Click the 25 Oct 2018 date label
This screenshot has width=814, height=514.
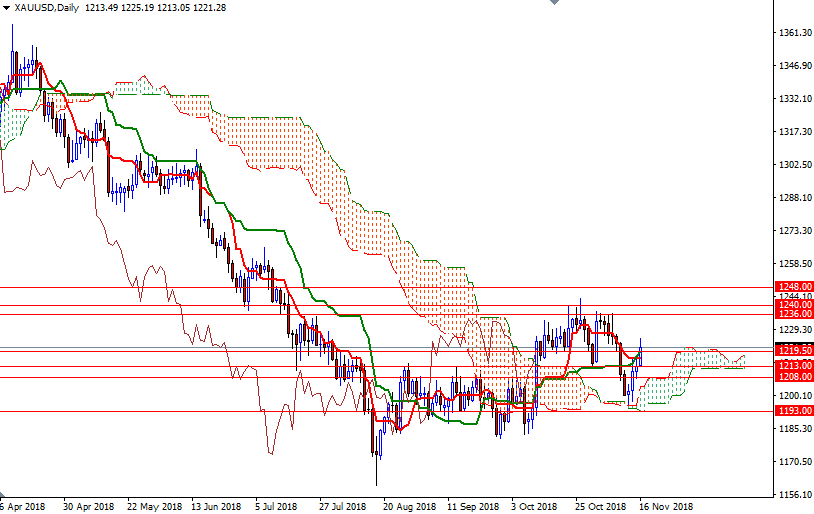click(x=601, y=506)
